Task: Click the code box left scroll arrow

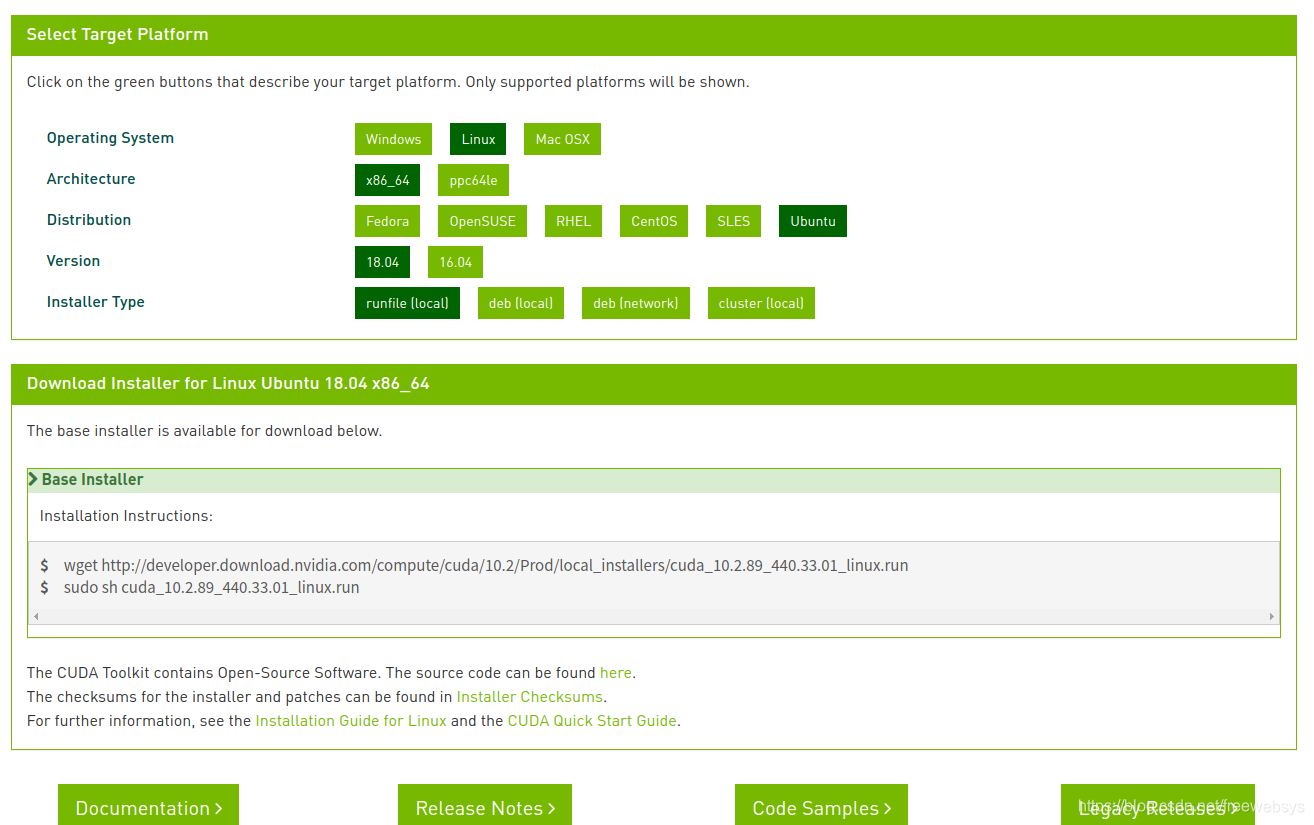Action: 37,617
